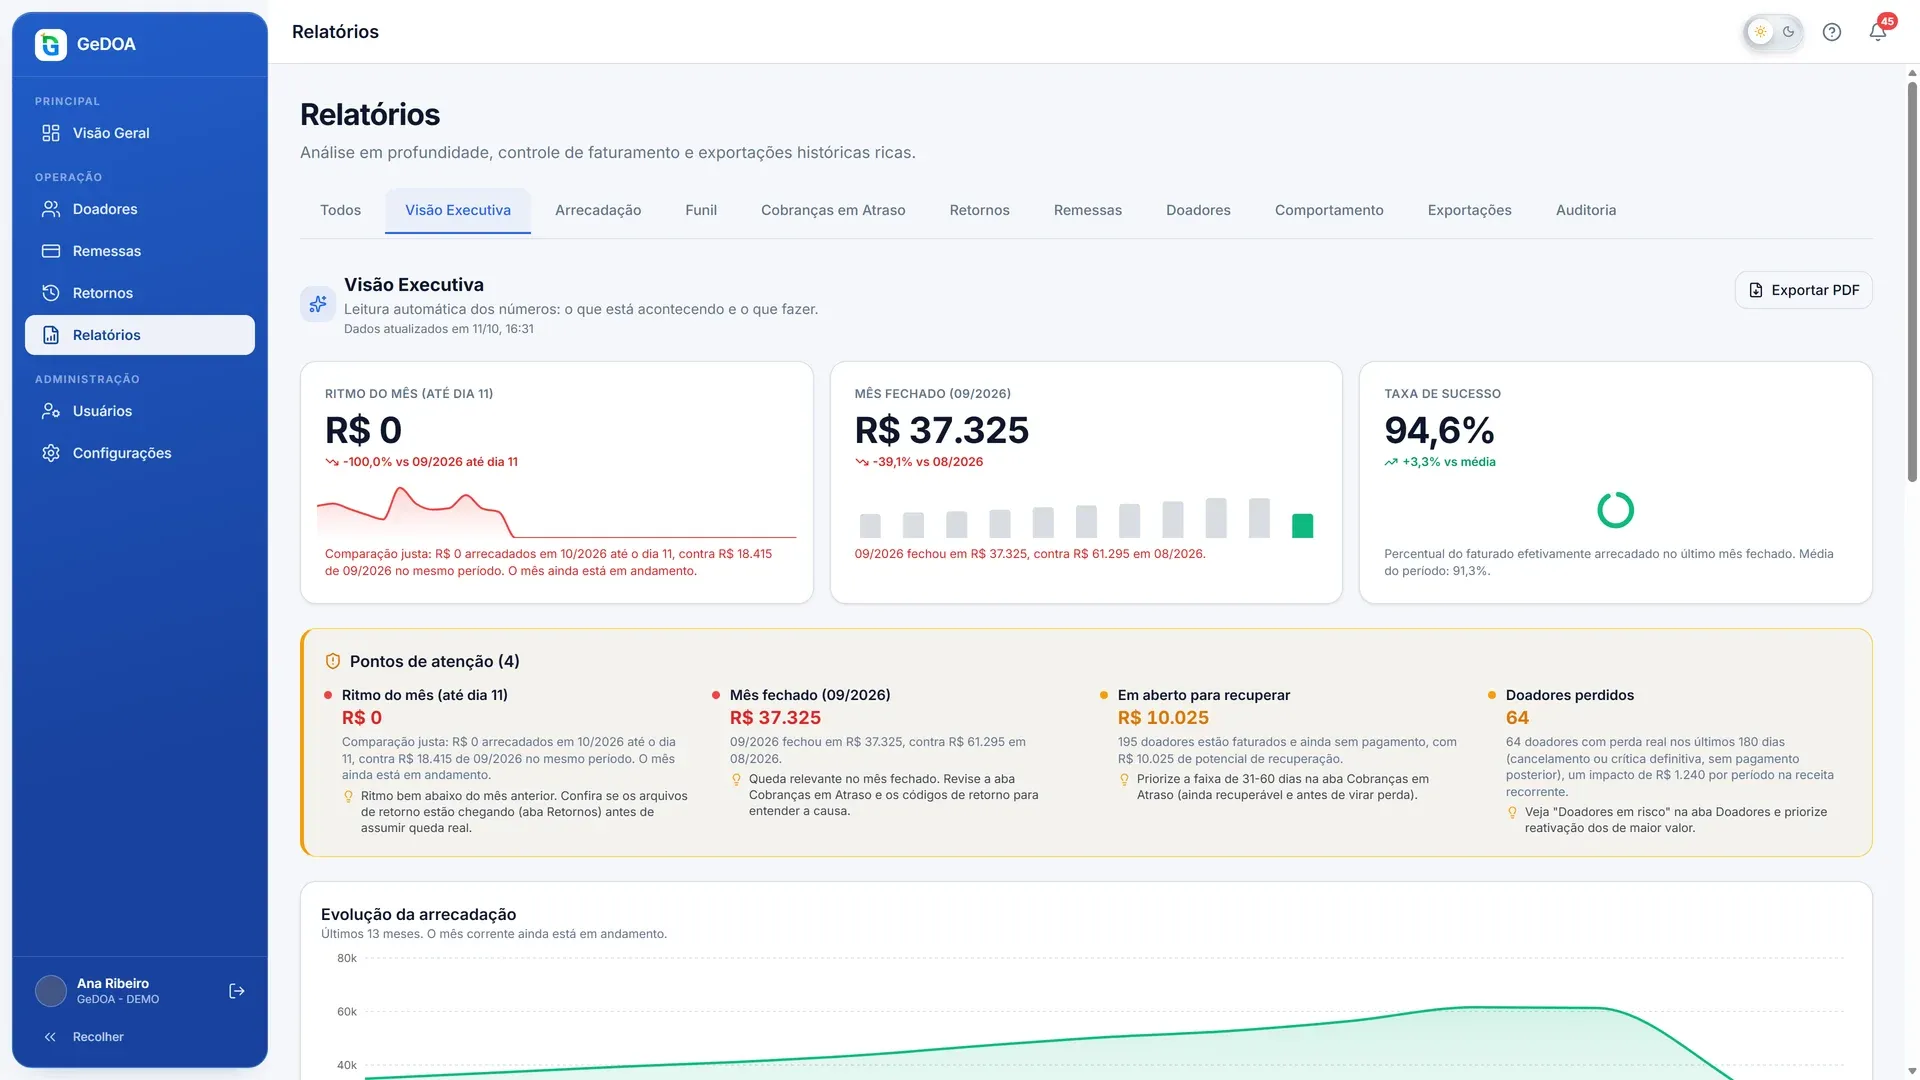Open Retornos in the sidebar
The height and width of the screenshot is (1080, 1920).
[x=140, y=293]
